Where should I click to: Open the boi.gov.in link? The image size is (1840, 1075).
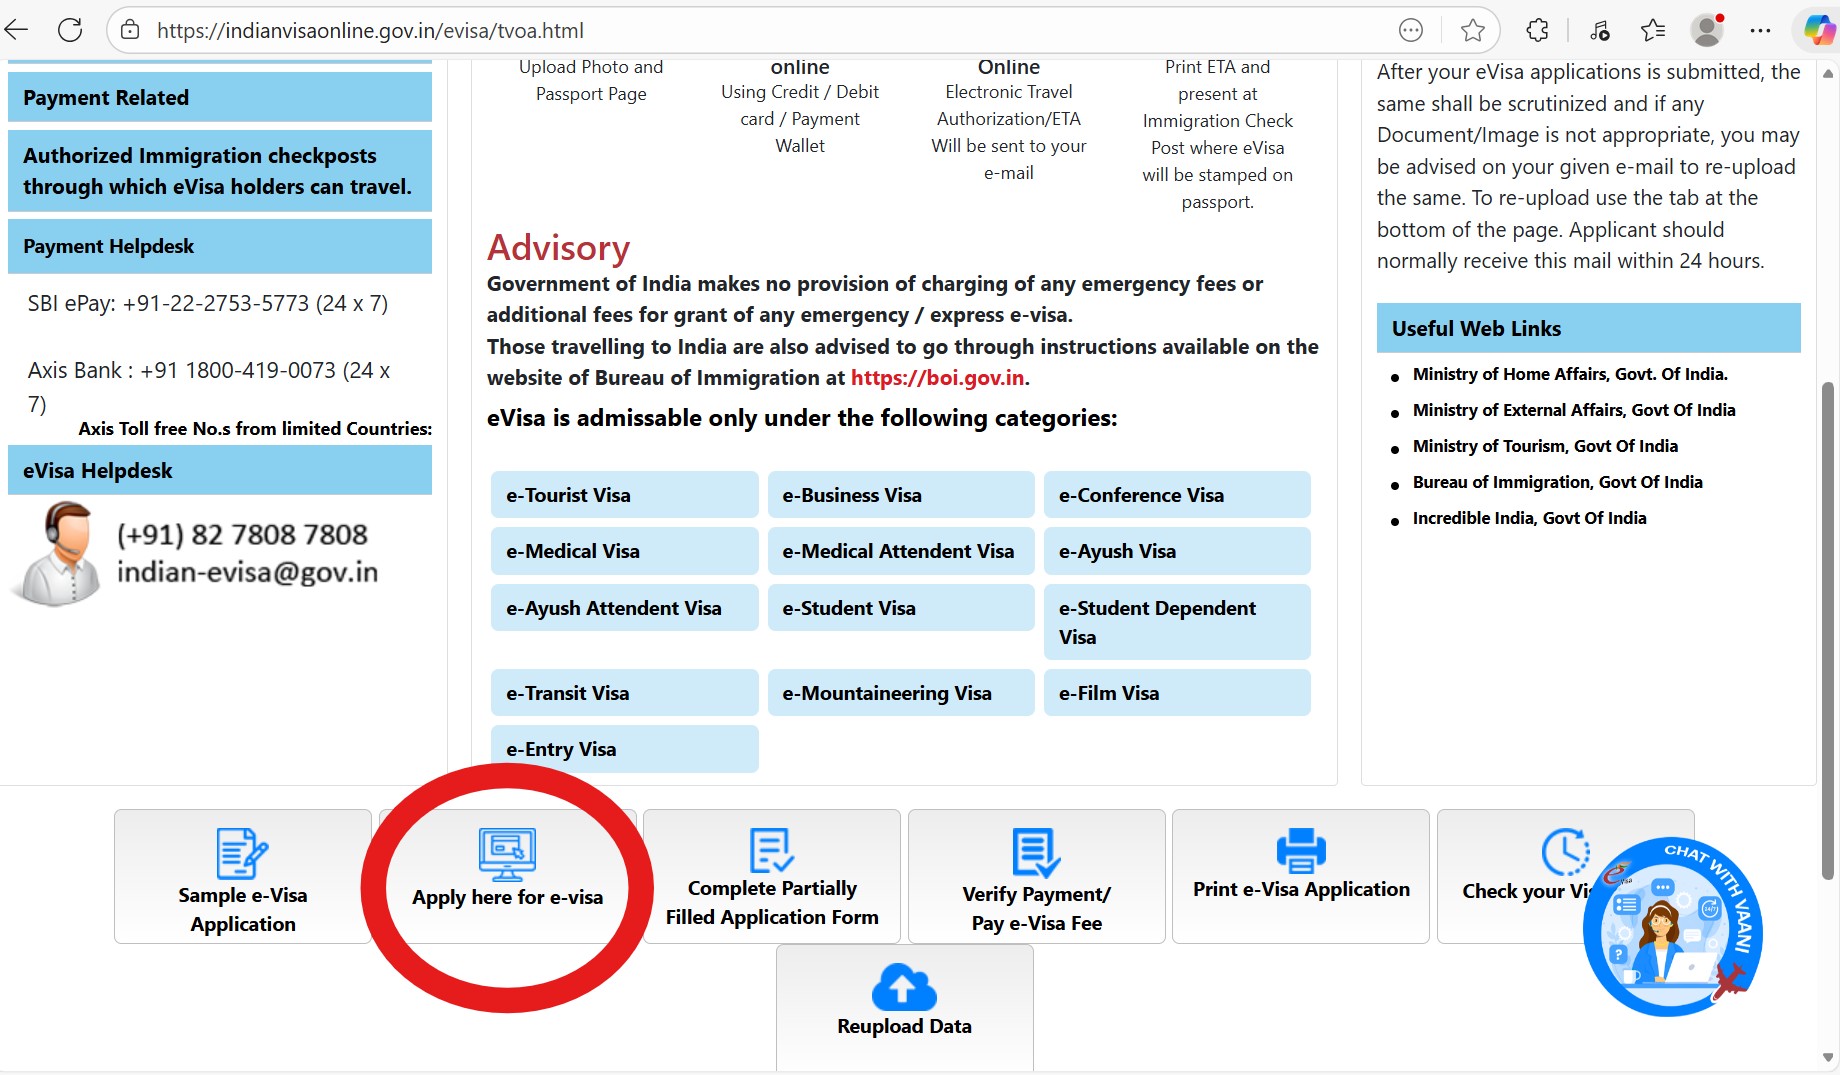[937, 378]
